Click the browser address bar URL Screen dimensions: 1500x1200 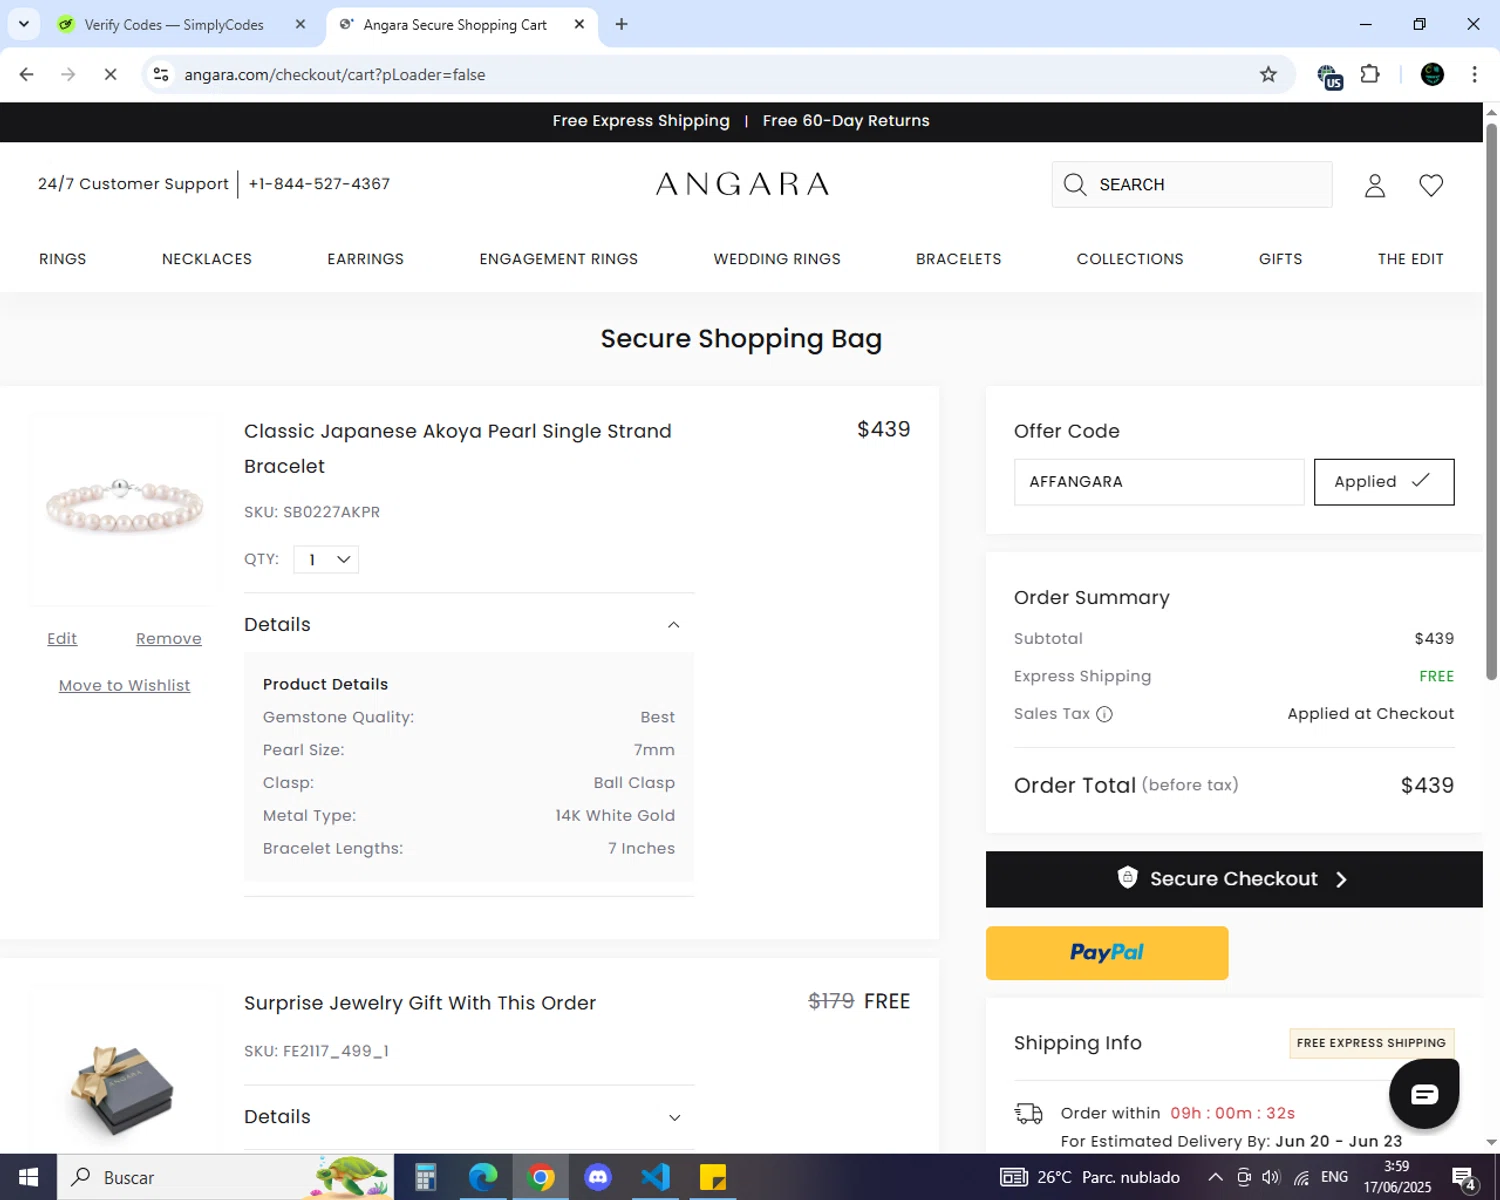pos(335,74)
